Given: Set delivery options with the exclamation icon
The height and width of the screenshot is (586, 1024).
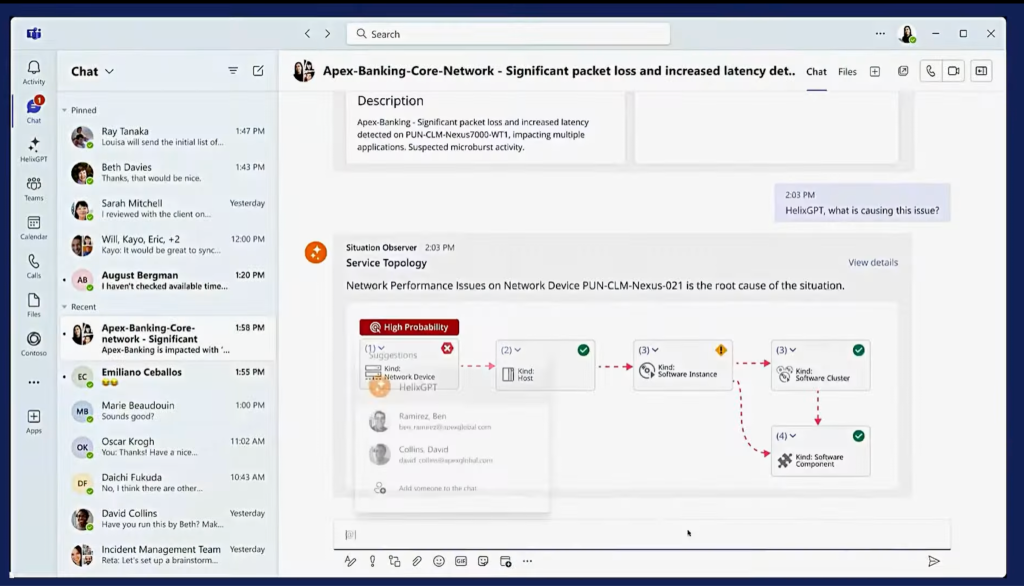Looking at the screenshot, I should (372, 561).
